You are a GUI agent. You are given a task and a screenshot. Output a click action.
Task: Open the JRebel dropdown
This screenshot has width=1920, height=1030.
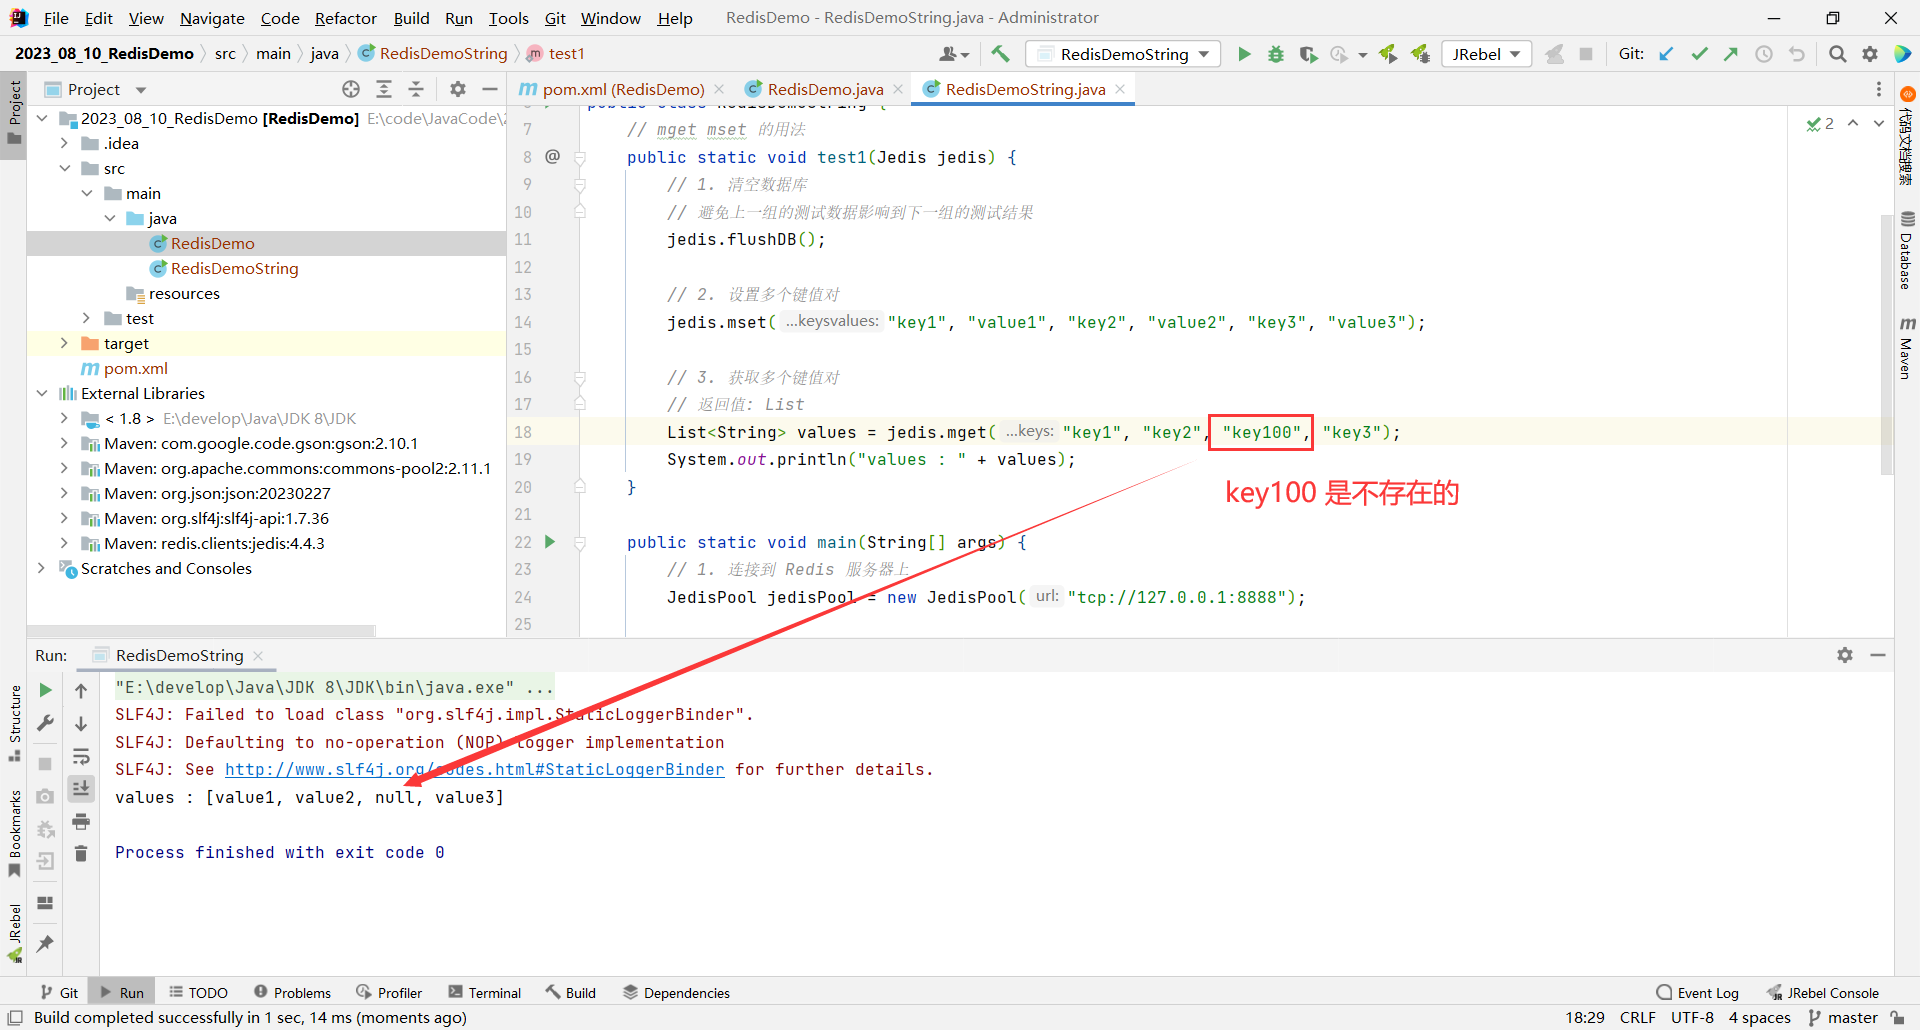pos(1487,54)
